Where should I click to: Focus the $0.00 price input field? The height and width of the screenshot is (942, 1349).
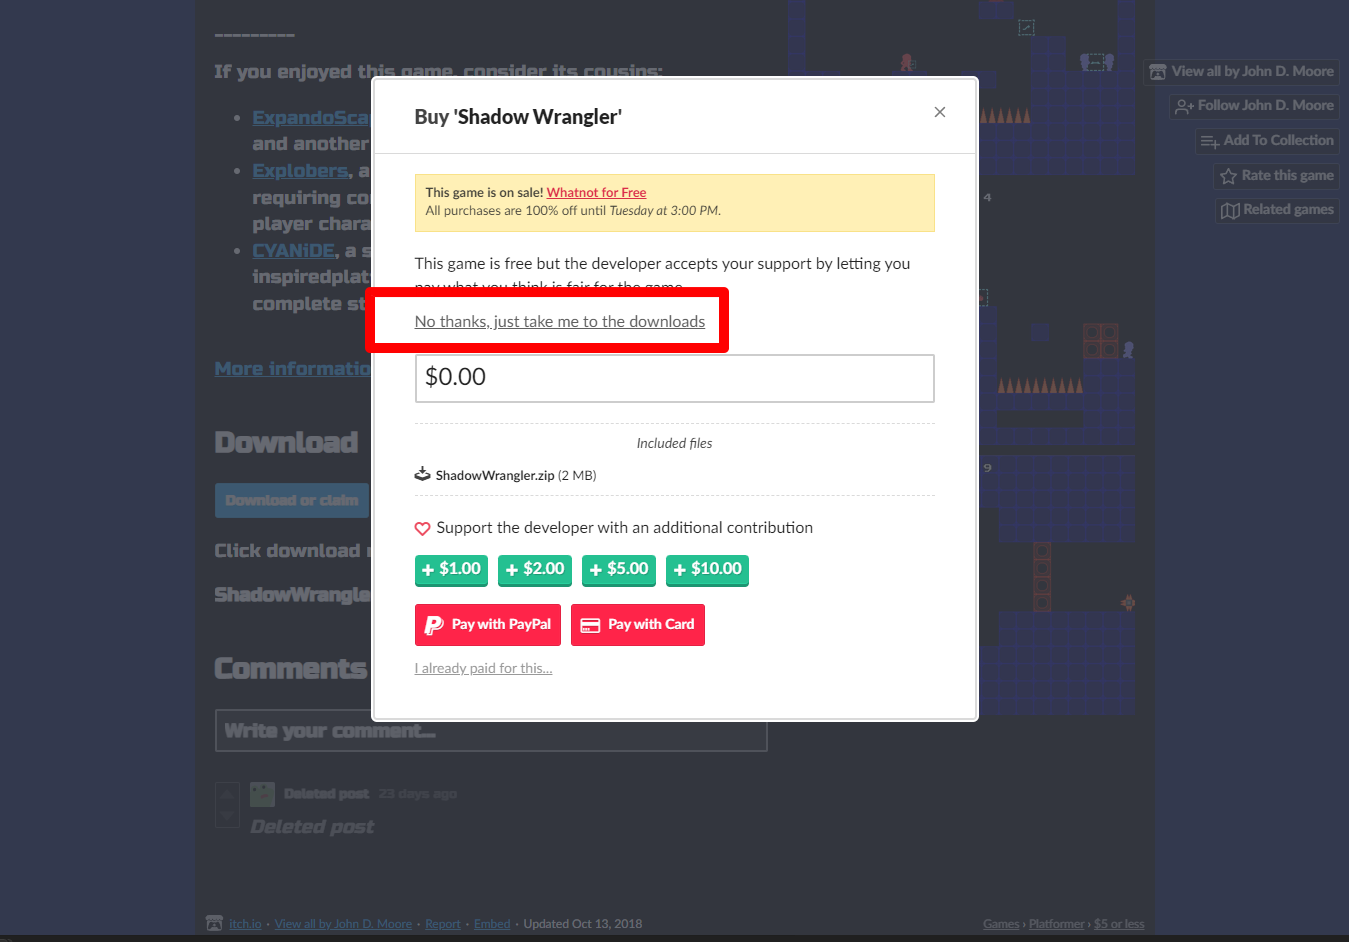point(674,378)
